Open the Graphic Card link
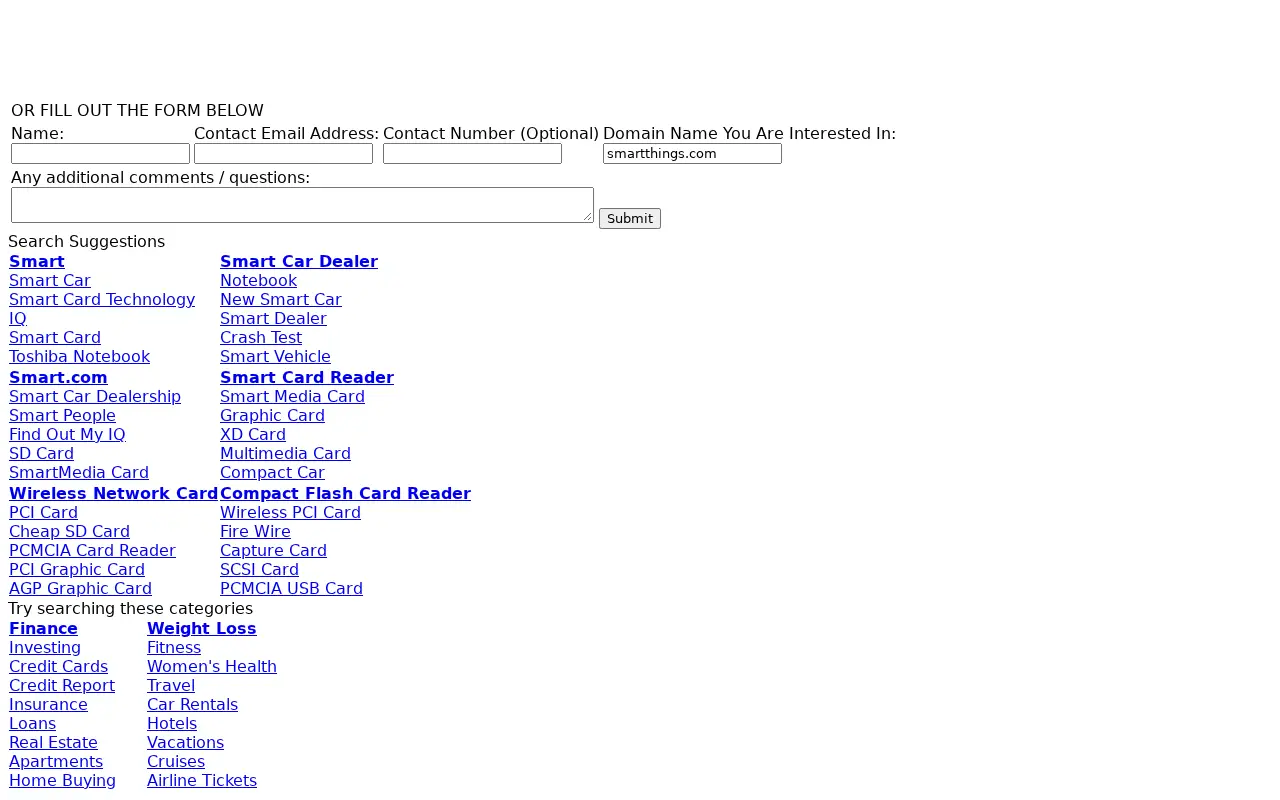This screenshot has height=800, width=1280. 272,416
